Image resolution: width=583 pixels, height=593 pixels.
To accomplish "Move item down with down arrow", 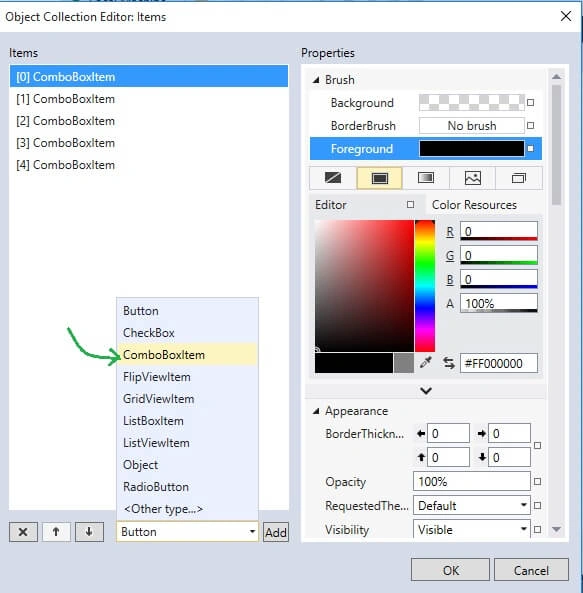I will [x=89, y=532].
